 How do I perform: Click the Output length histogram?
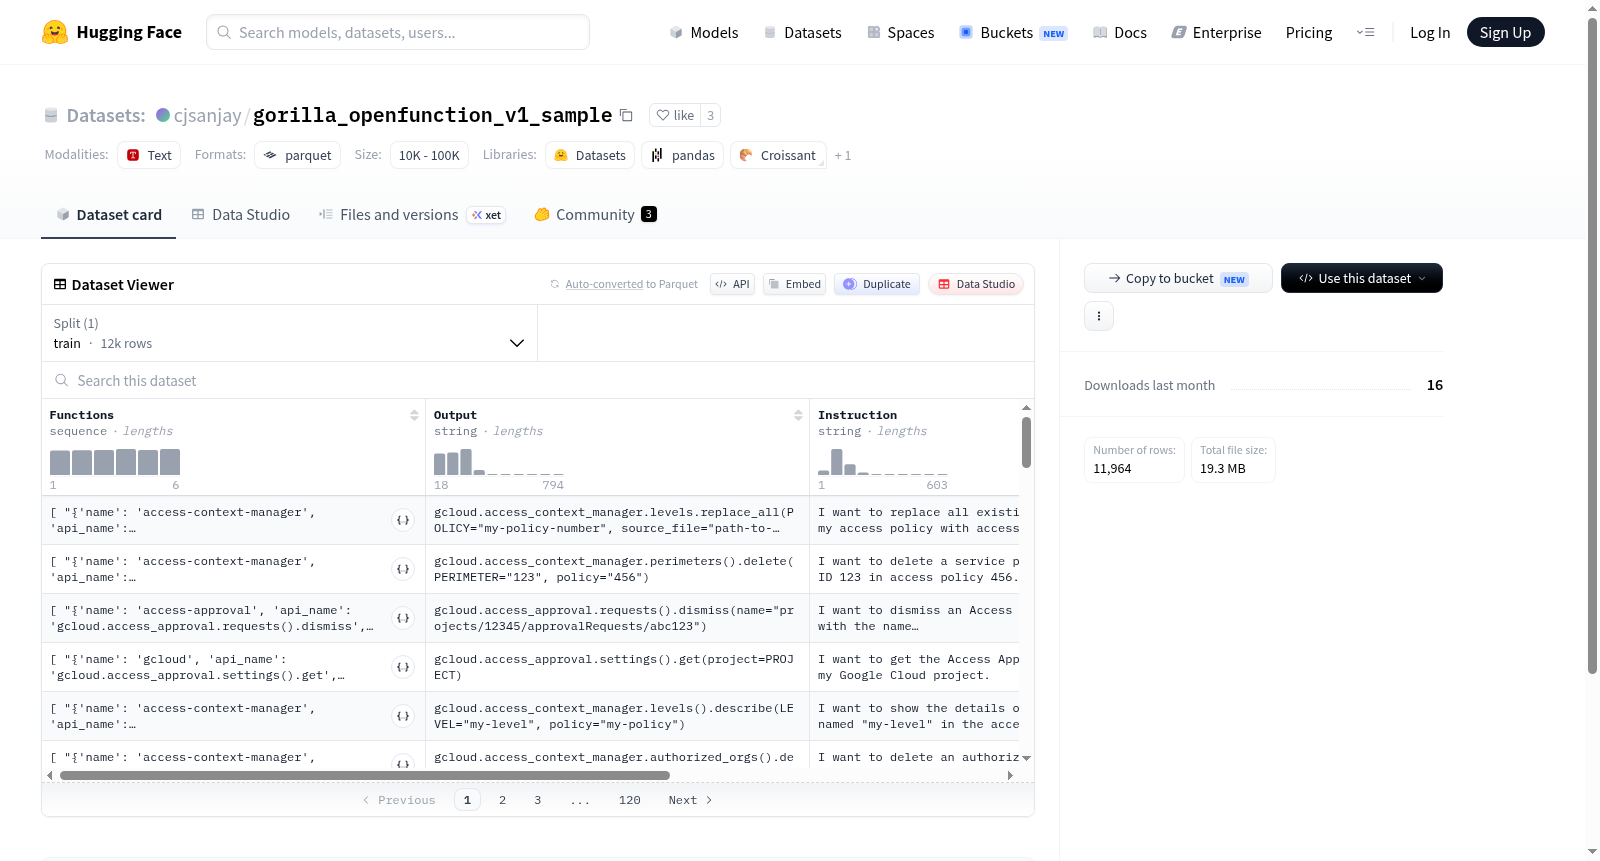499,462
